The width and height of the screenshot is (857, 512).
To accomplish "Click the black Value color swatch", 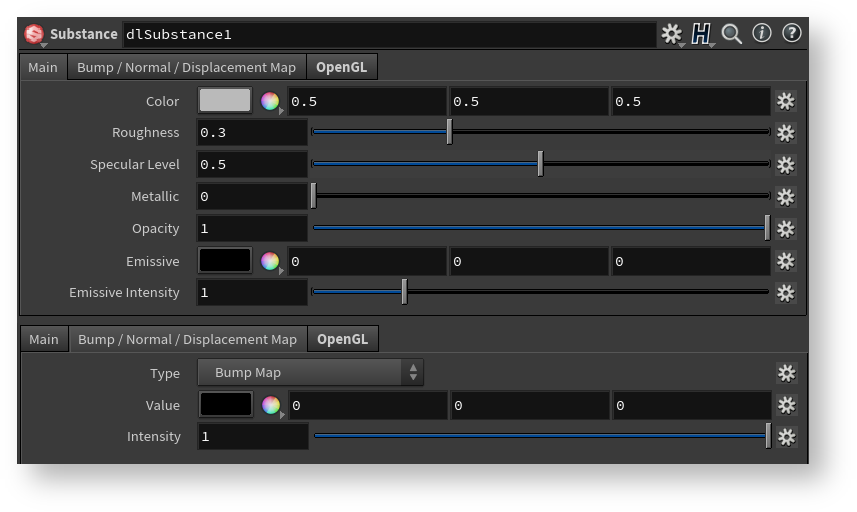I will 226,405.
